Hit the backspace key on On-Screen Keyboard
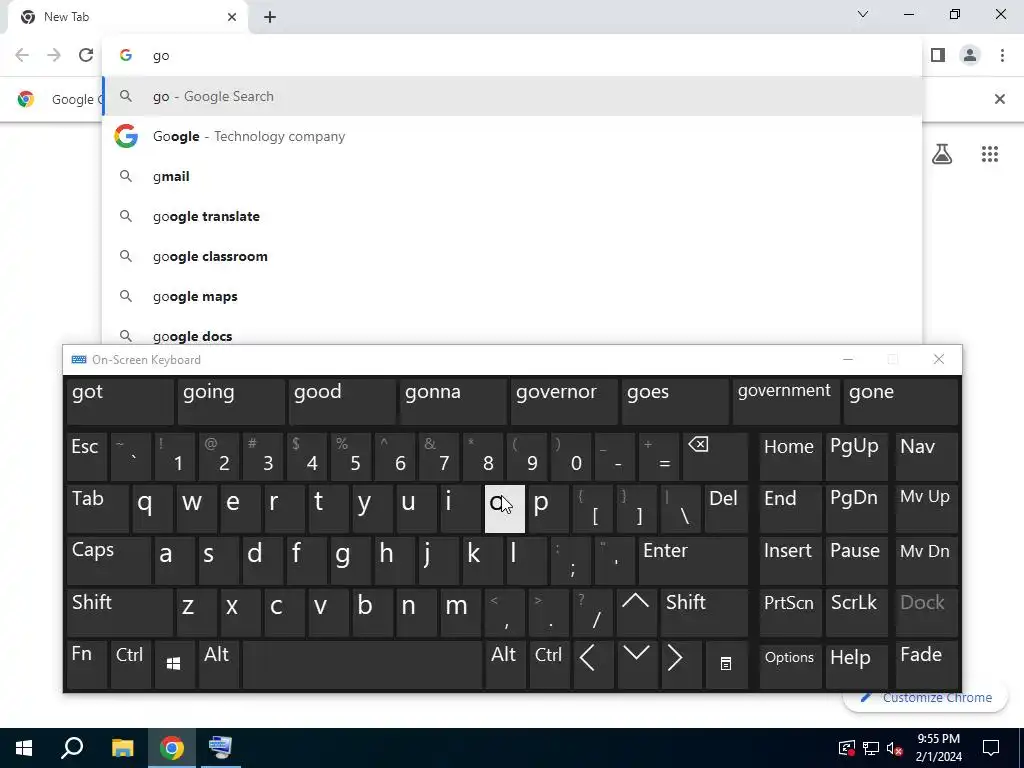Image resolution: width=1024 pixels, height=768 pixels. [x=714, y=455]
